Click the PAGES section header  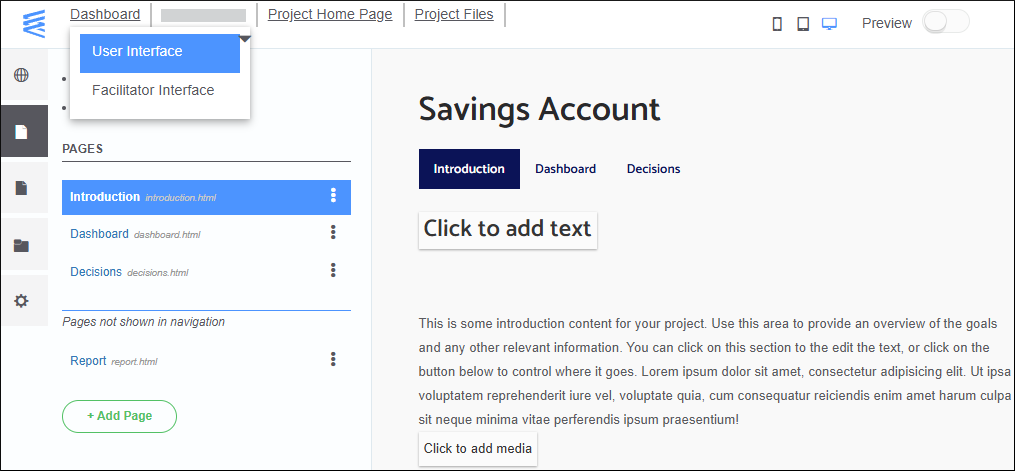82,149
